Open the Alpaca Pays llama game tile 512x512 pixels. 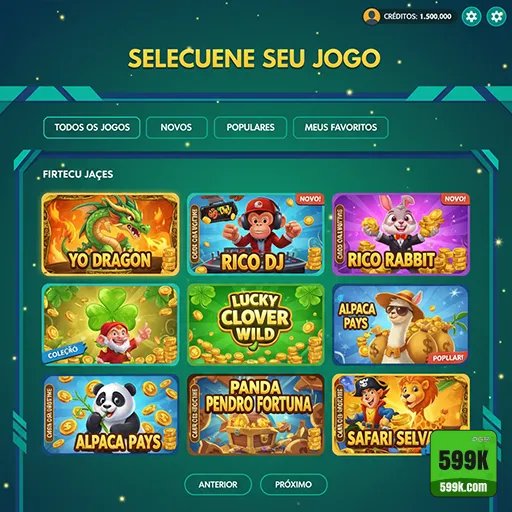[x=401, y=325]
